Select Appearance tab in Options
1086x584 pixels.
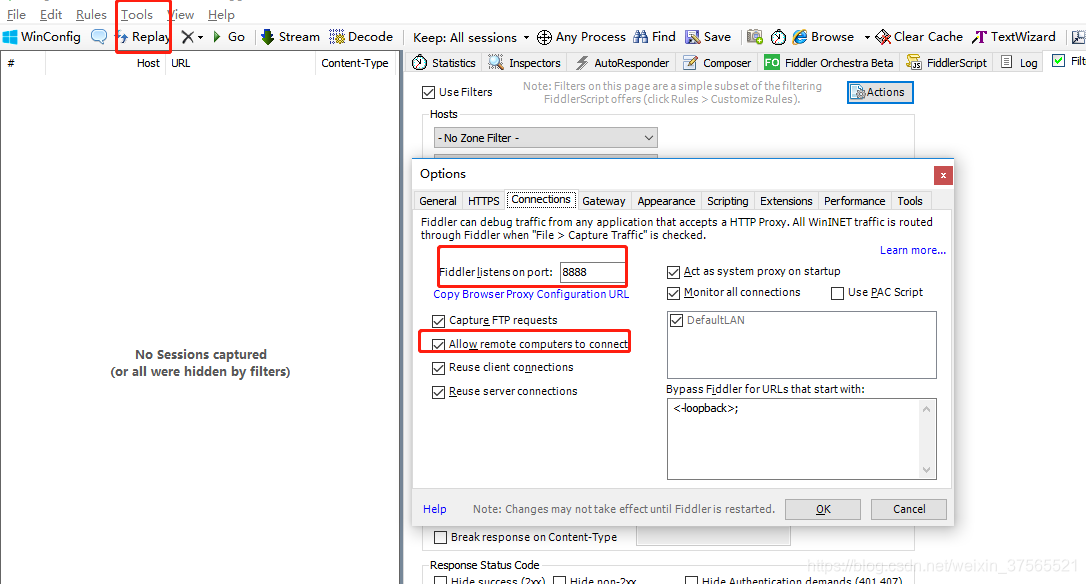pyautogui.click(x=666, y=201)
